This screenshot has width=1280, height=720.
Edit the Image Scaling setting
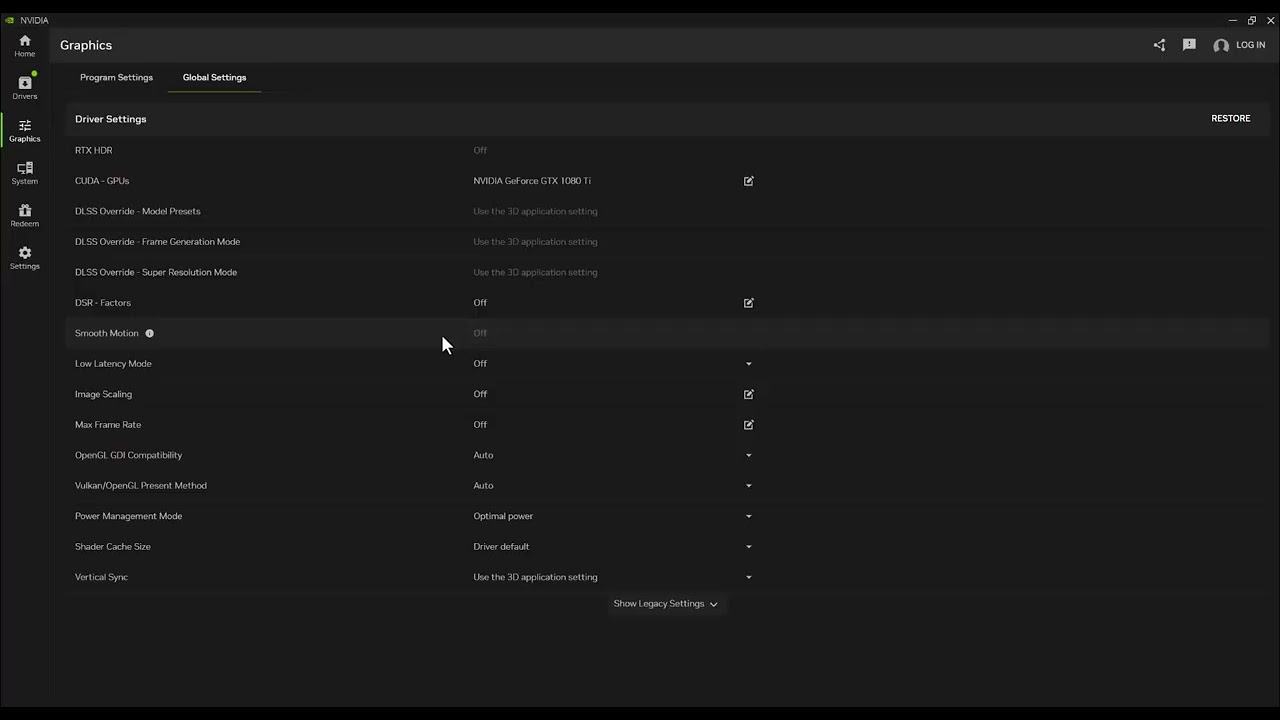click(748, 394)
